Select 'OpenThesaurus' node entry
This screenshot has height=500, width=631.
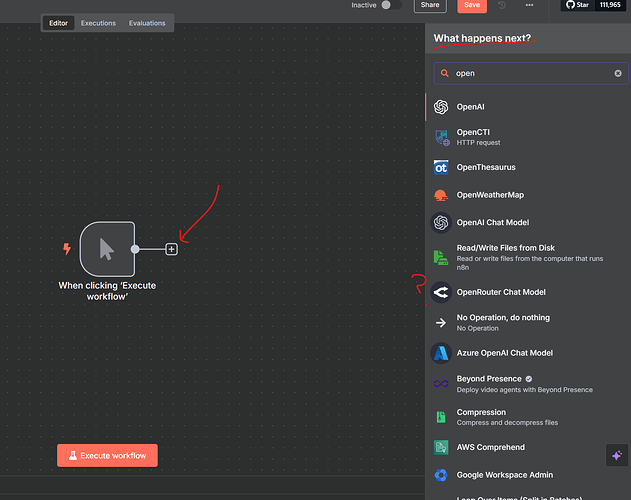pyautogui.click(x=528, y=167)
